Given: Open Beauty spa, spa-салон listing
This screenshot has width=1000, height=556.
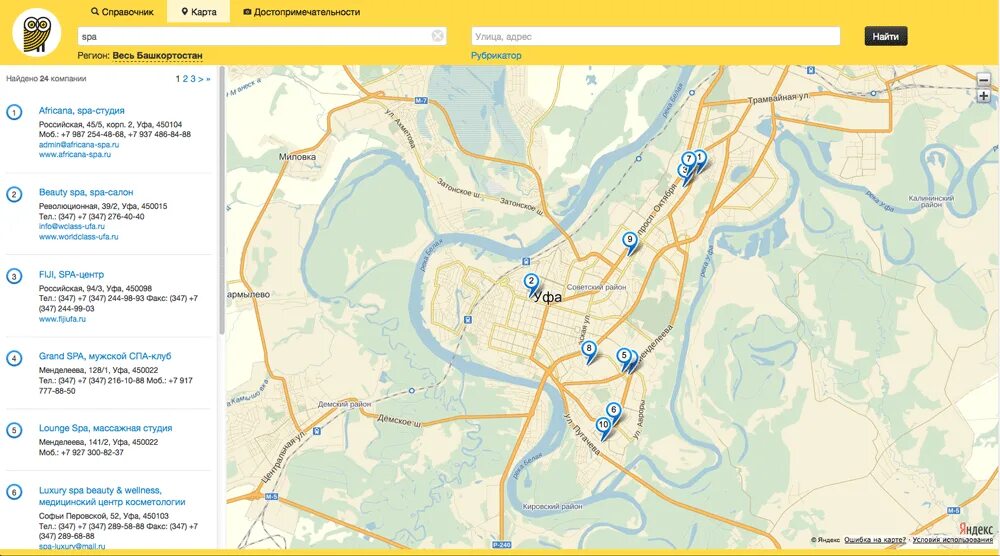Looking at the screenshot, I should (86, 192).
